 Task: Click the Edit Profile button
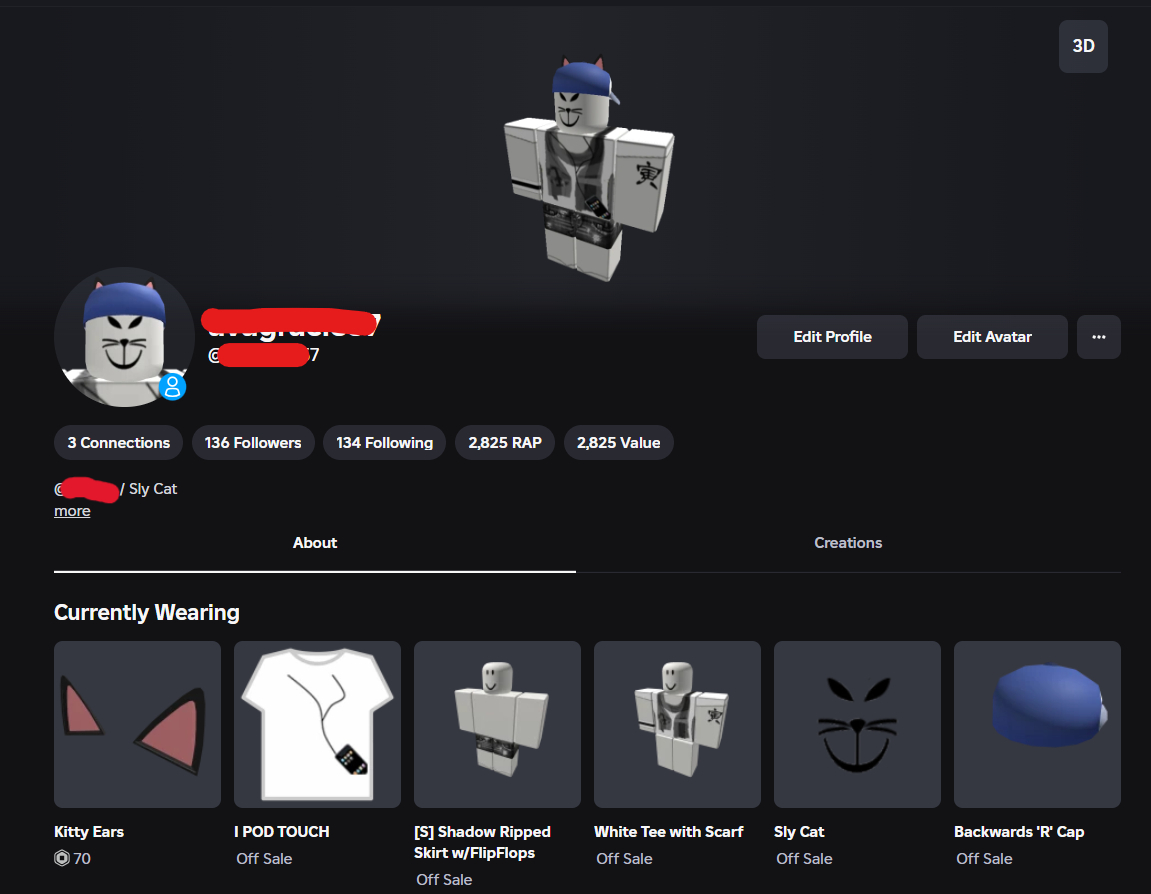(x=832, y=337)
